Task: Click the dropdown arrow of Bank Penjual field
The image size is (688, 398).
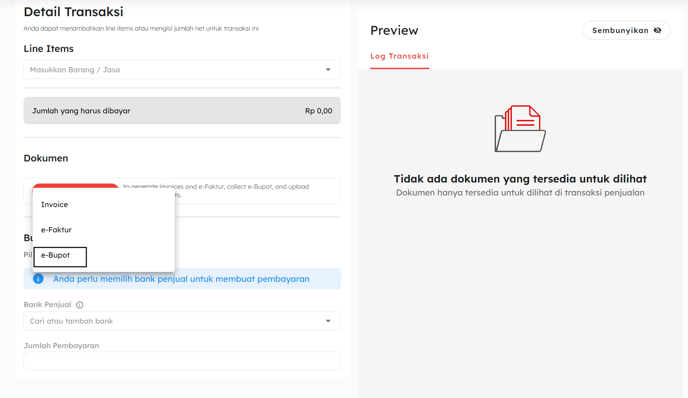Action: (x=328, y=321)
